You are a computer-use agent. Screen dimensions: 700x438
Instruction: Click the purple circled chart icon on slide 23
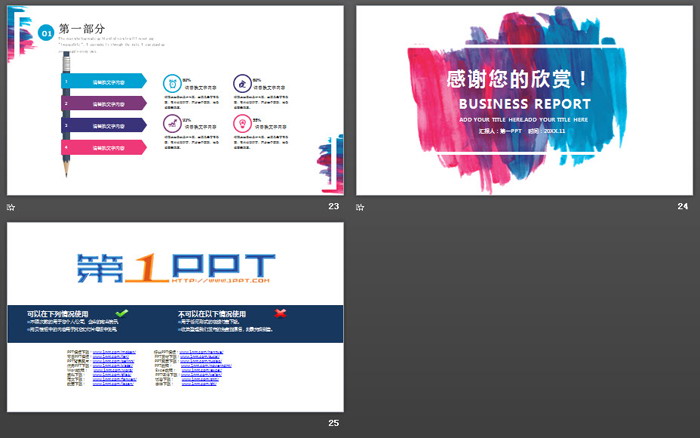pos(242,83)
